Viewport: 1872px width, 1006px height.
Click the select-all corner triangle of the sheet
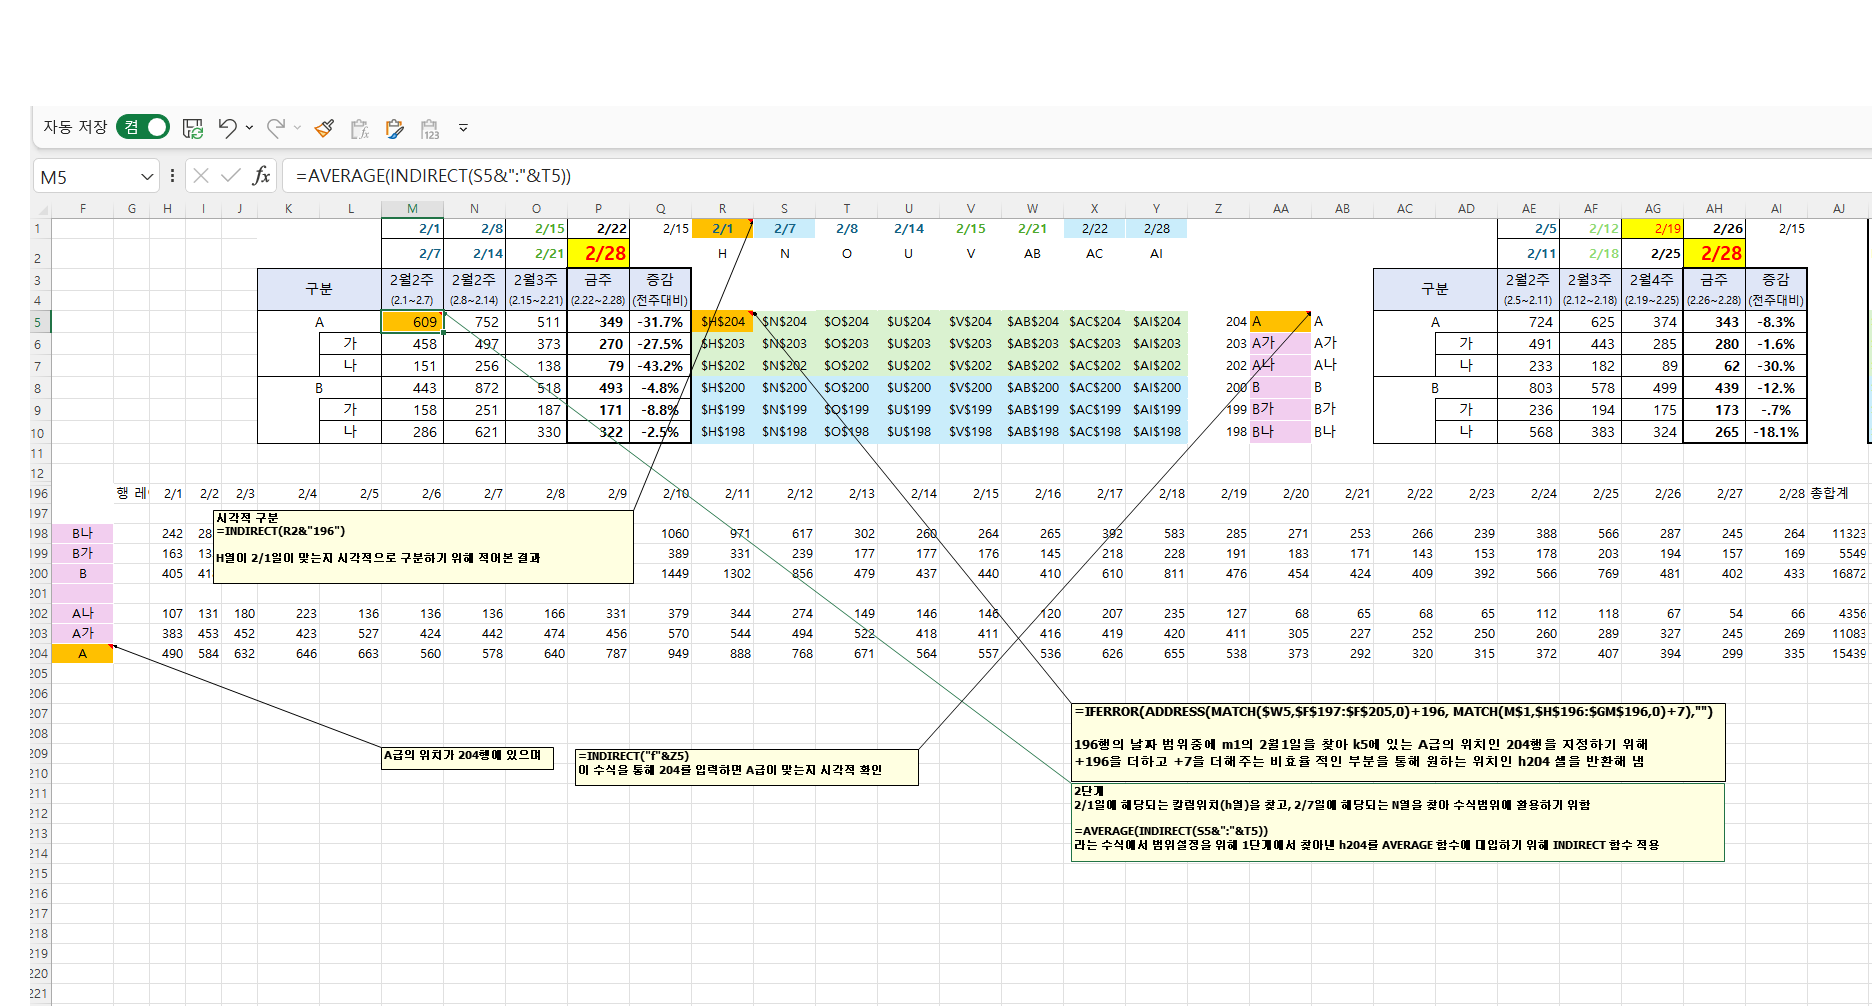41,209
